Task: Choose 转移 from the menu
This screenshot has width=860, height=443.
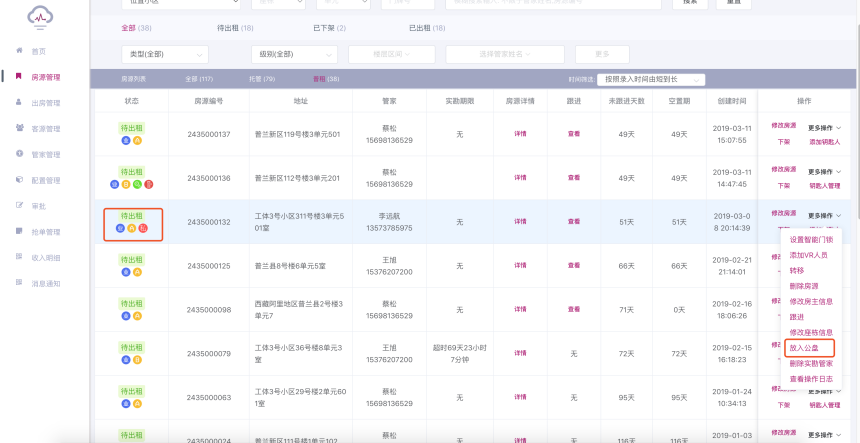Action: click(x=796, y=270)
